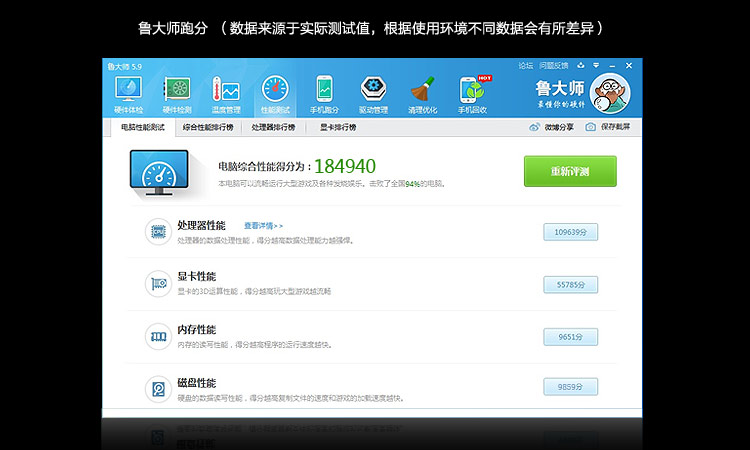Click the 鲁大师 5.9 window title

(x=124, y=66)
